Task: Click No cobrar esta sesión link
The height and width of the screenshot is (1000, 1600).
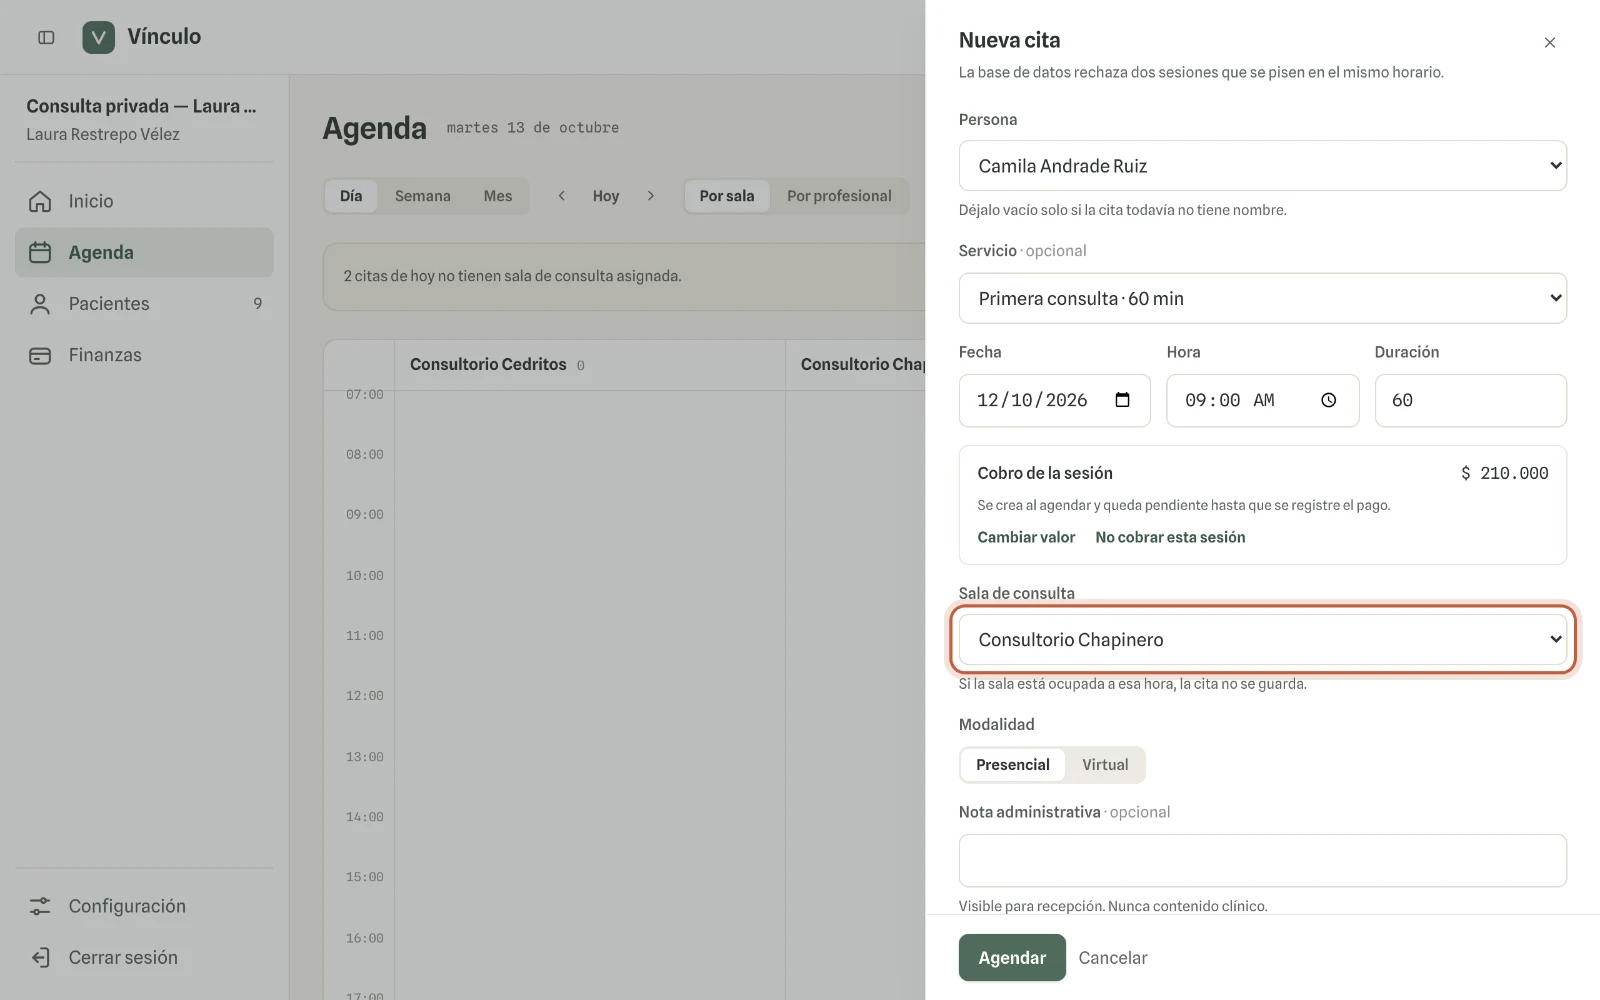Action: [1170, 537]
